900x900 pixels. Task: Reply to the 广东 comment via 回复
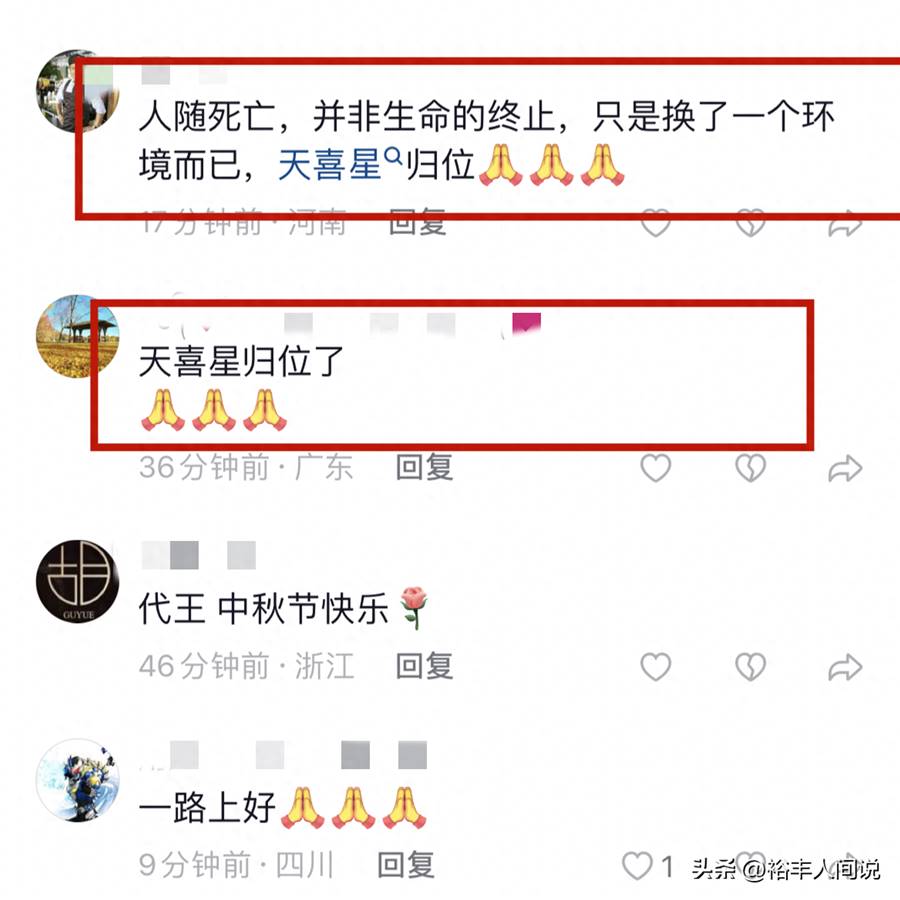click(x=424, y=467)
